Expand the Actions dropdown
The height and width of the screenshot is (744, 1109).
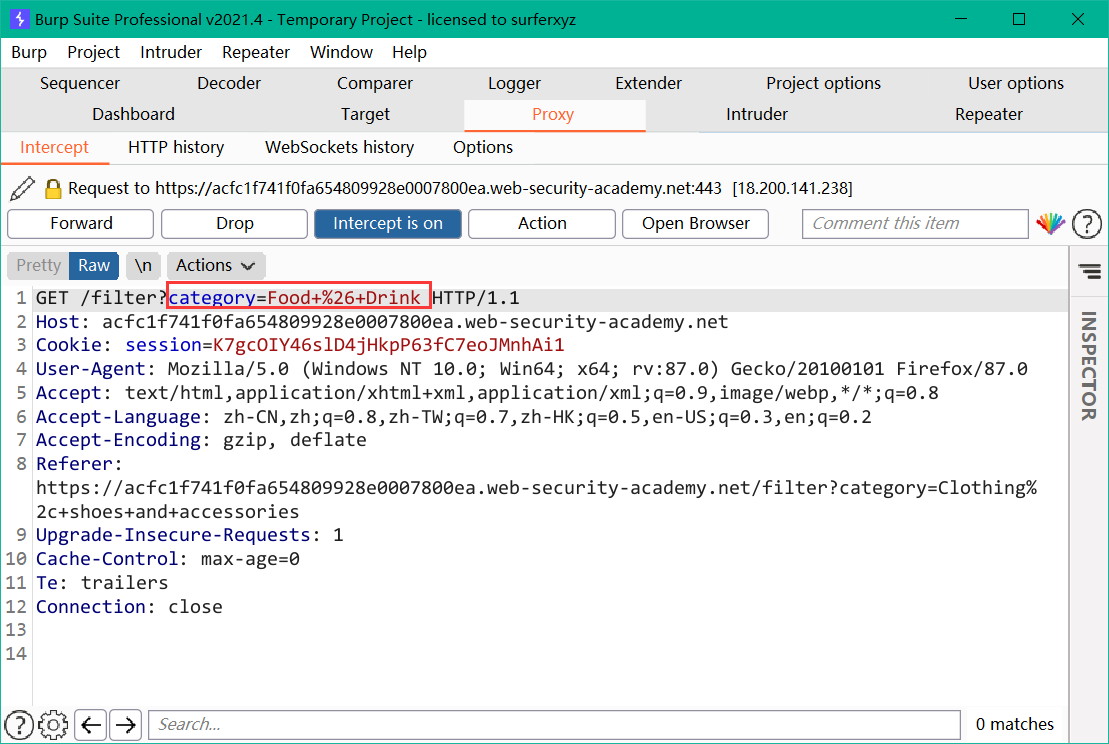tap(216, 265)
